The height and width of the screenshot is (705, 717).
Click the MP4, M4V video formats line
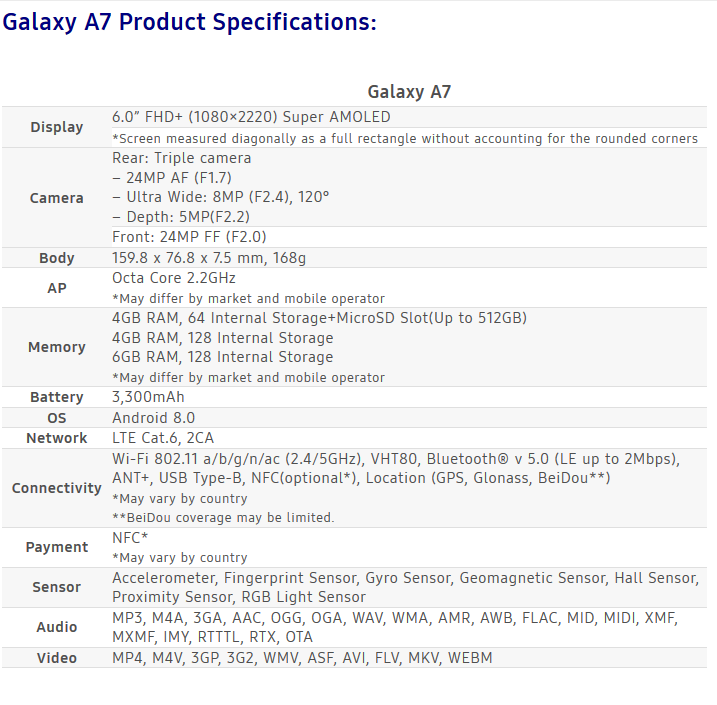[x=302, y=658]
